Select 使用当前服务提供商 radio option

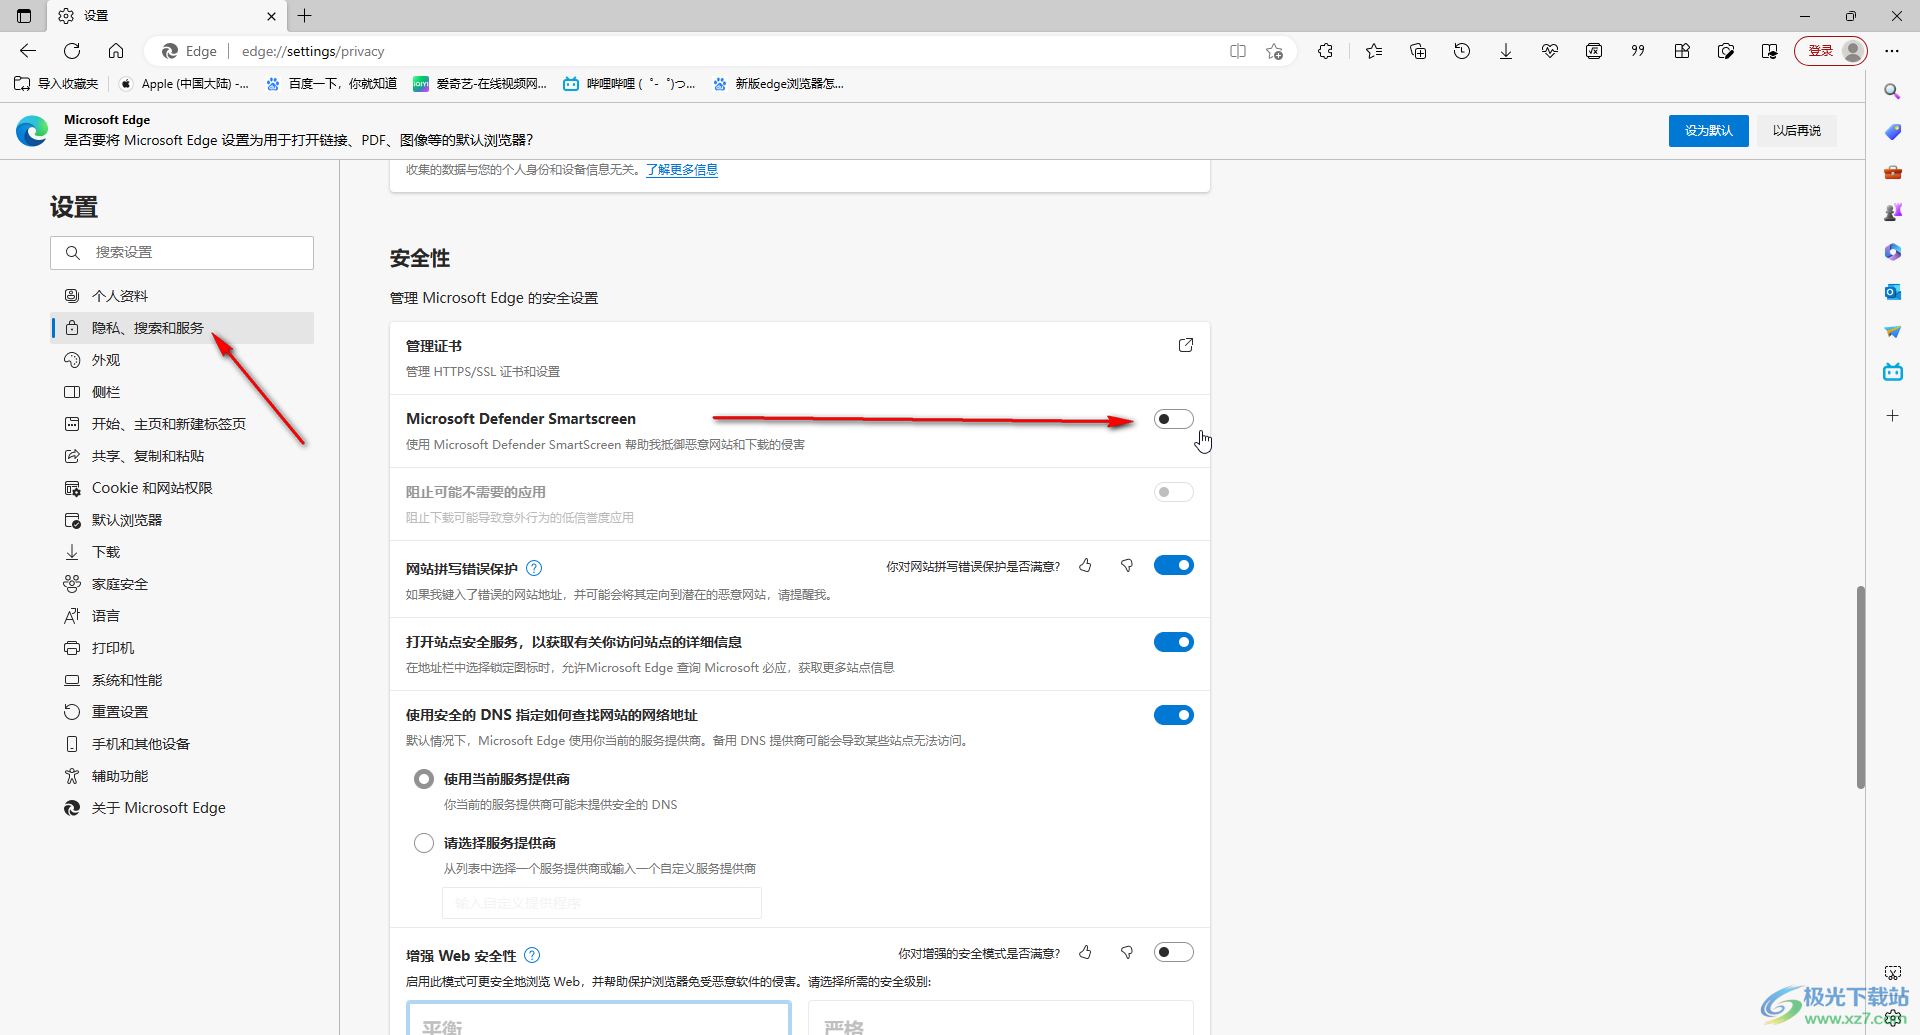[424, 779]
